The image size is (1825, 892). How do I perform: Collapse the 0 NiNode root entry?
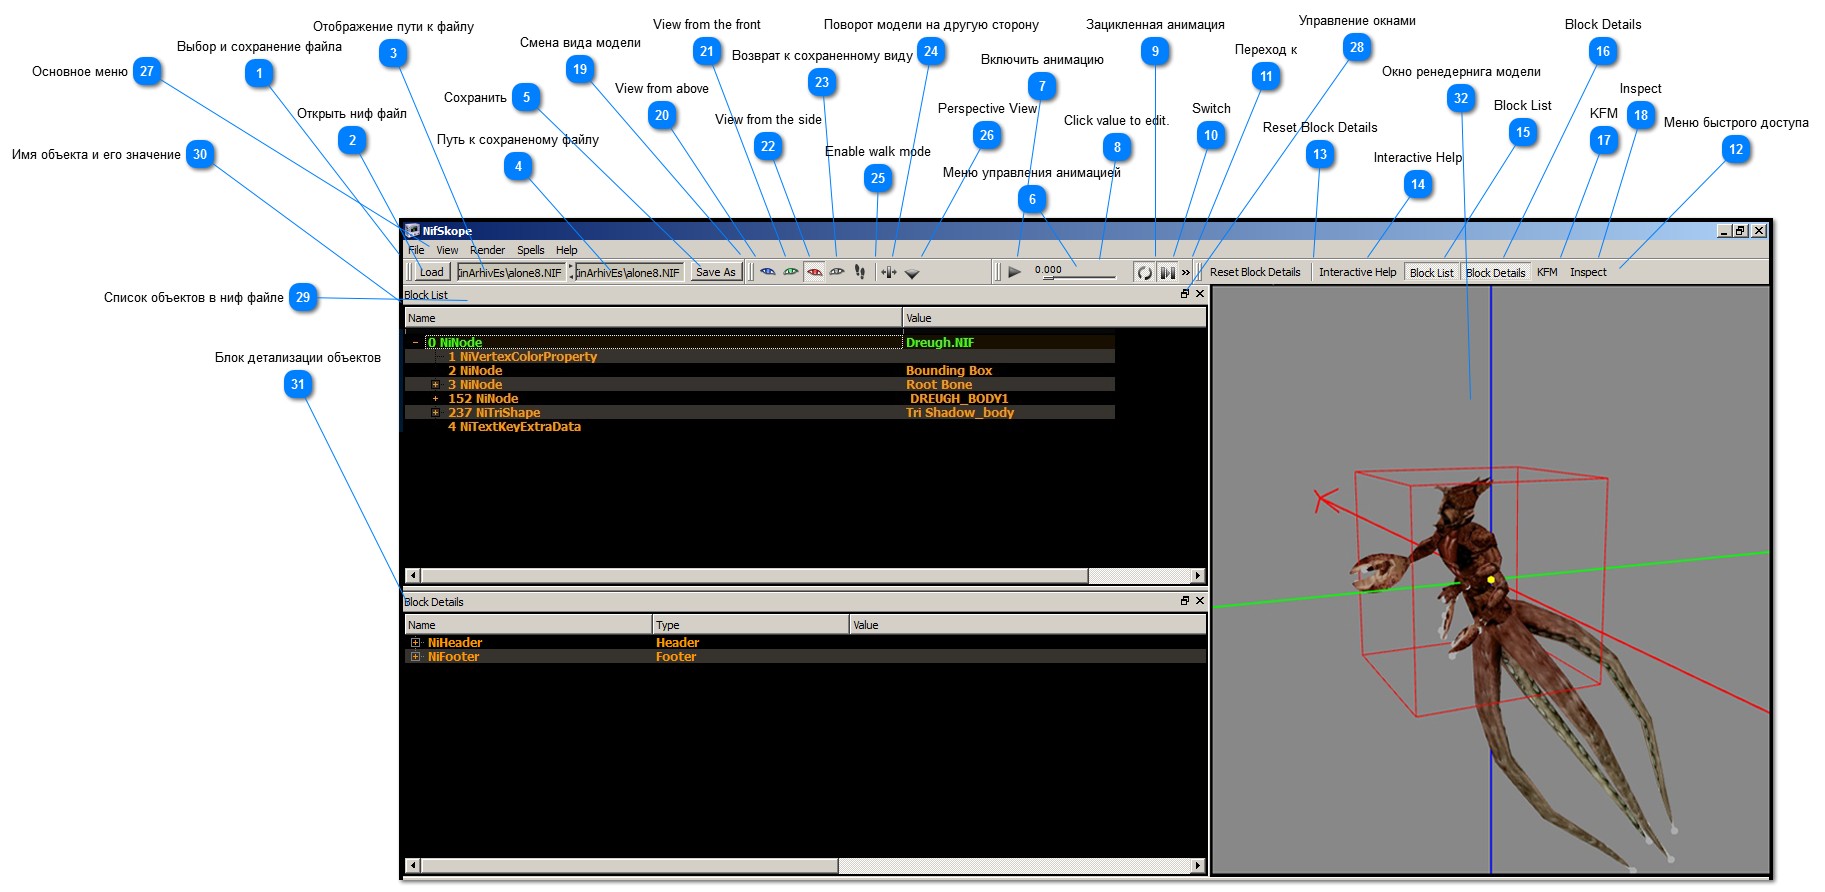tap(415, 343)
